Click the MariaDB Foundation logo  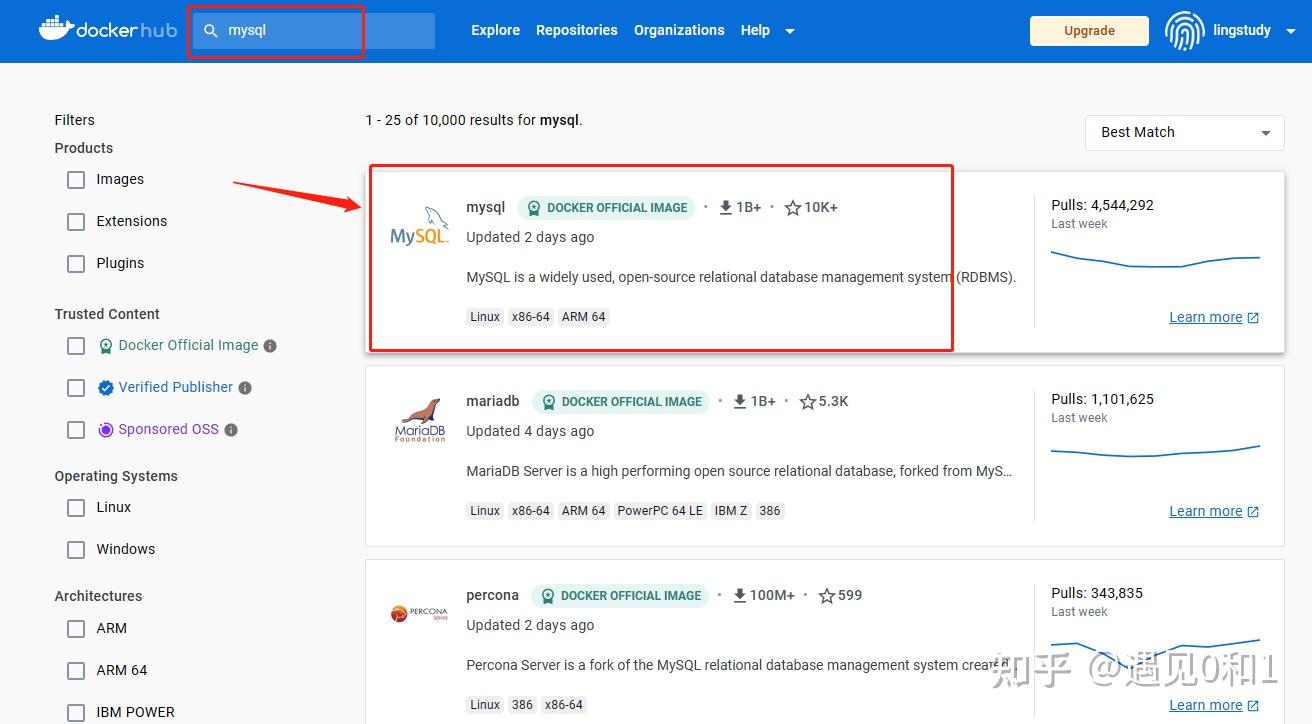(419, 416)
